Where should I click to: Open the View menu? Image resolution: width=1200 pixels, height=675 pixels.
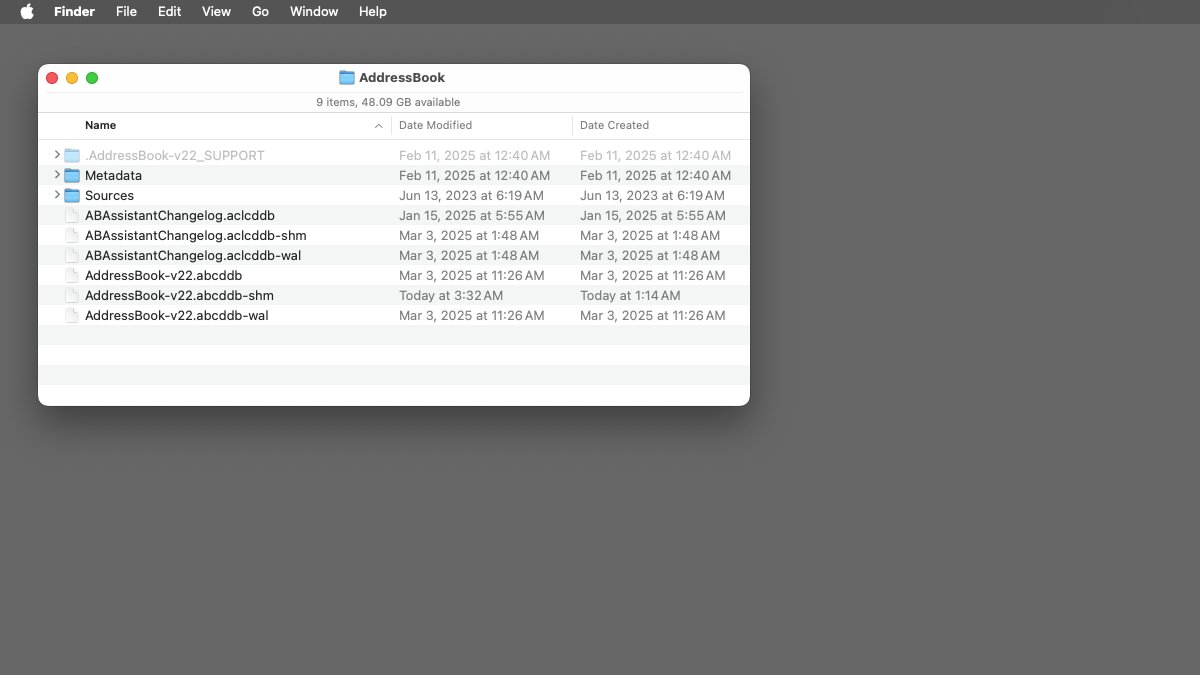(x=216, y=12)
